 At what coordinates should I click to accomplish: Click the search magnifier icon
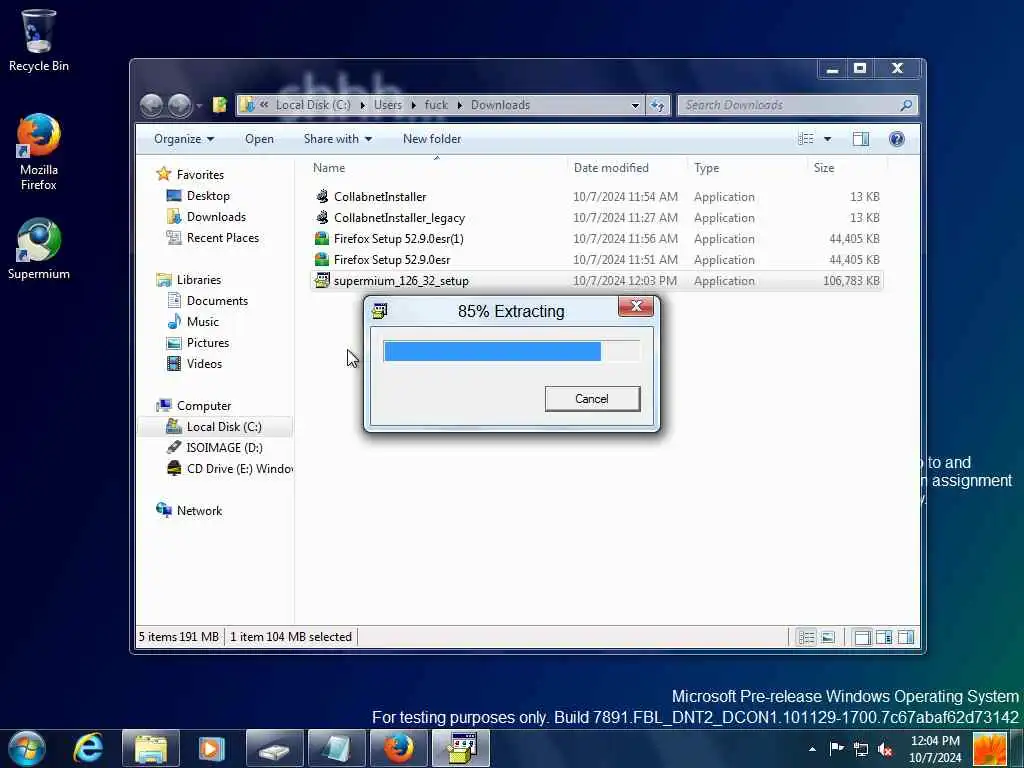[x=906, y=105]
